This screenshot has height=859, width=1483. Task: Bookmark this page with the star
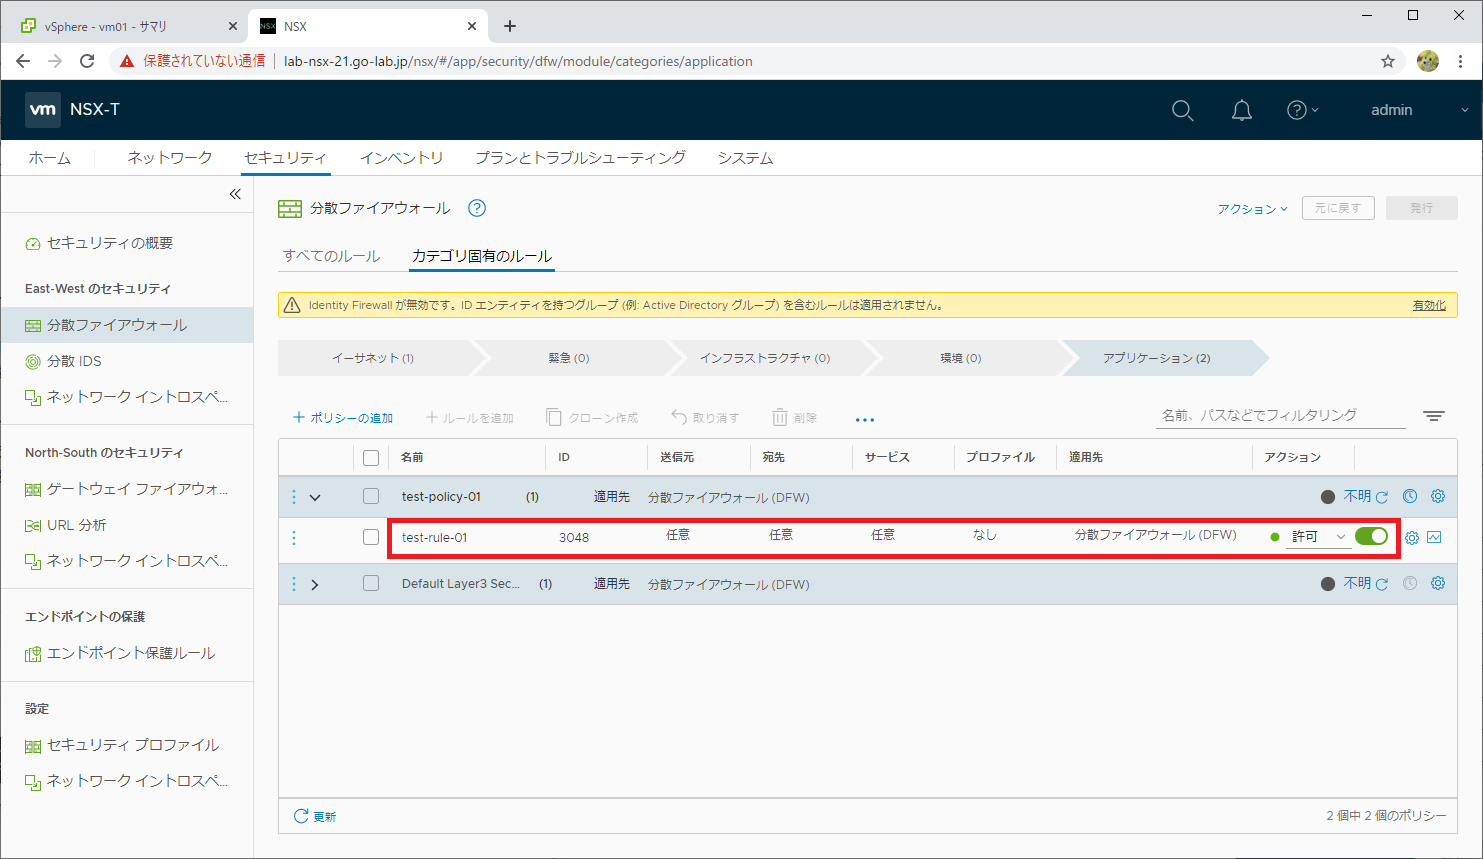pos(1388,61)
